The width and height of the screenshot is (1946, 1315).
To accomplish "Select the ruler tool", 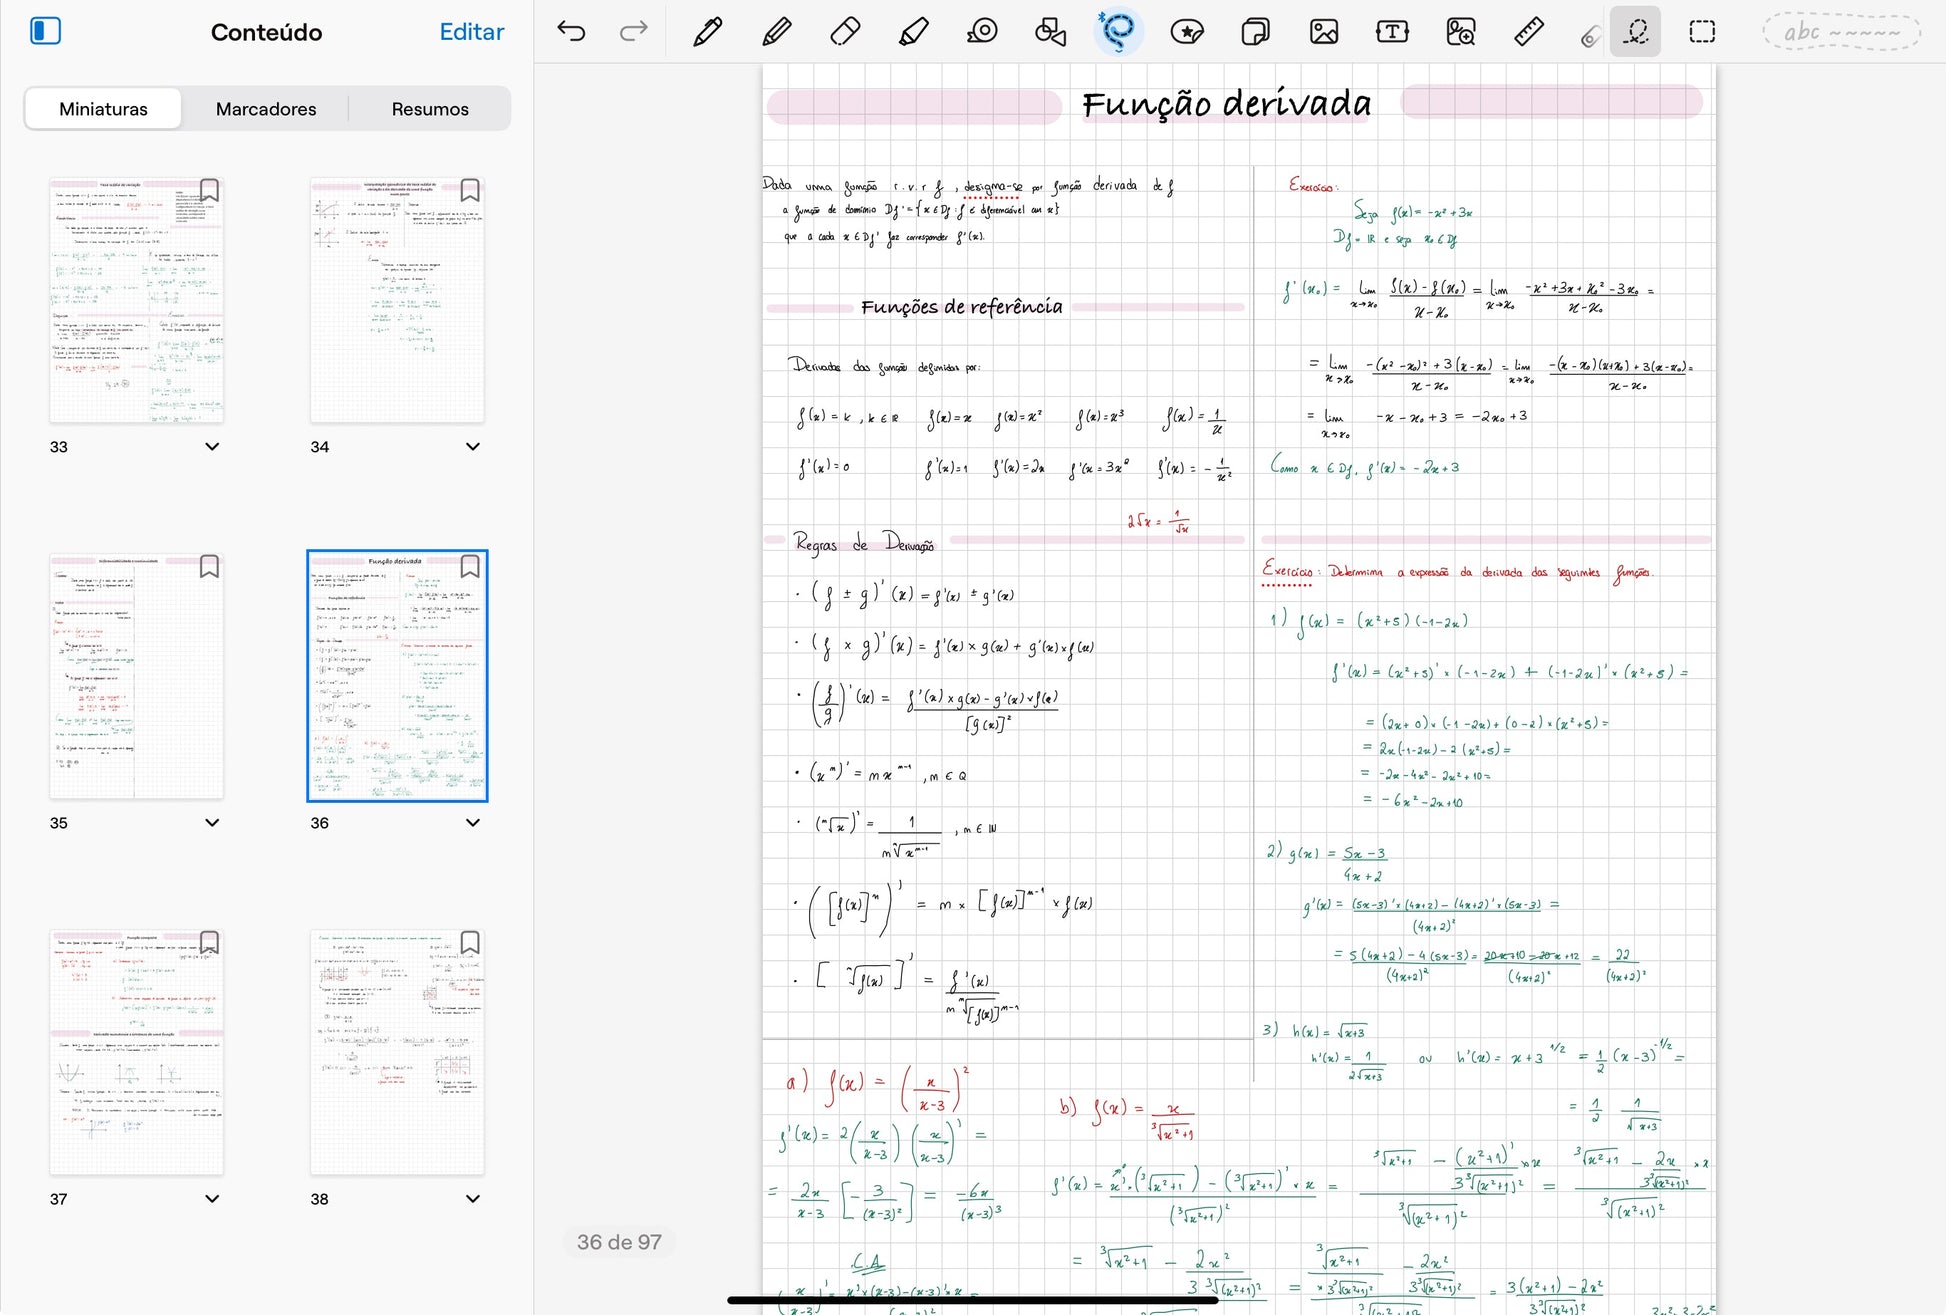I will pyautogui.click(x=1528, y=32).
